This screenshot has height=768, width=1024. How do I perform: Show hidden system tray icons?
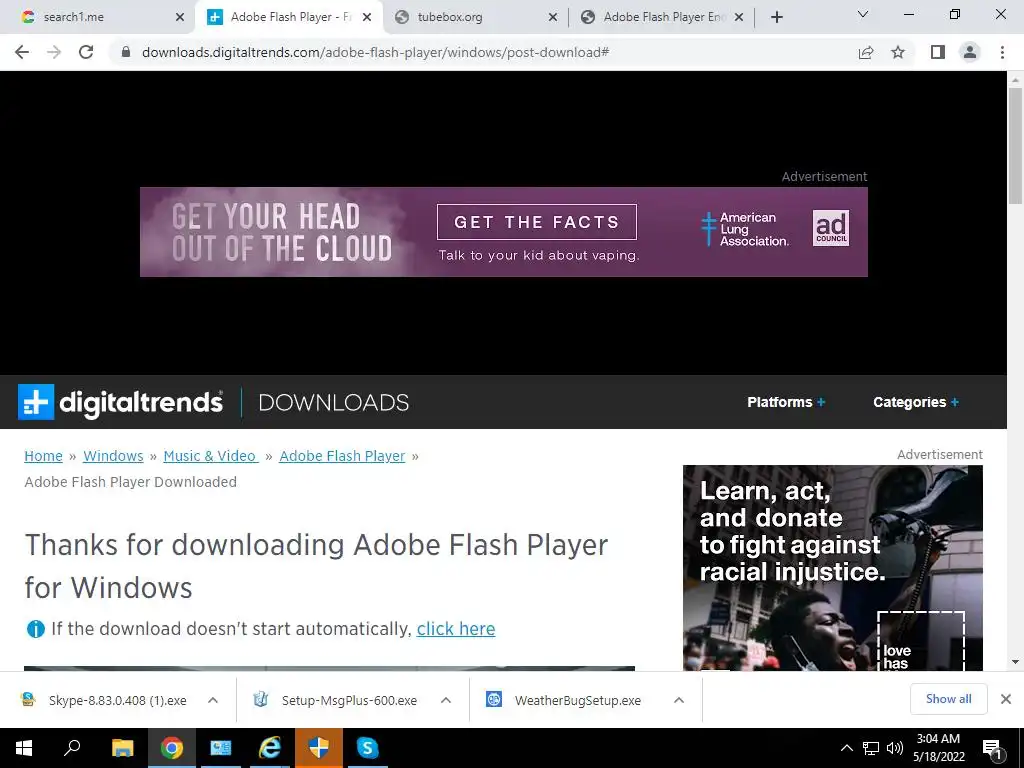tap(846, 748)
